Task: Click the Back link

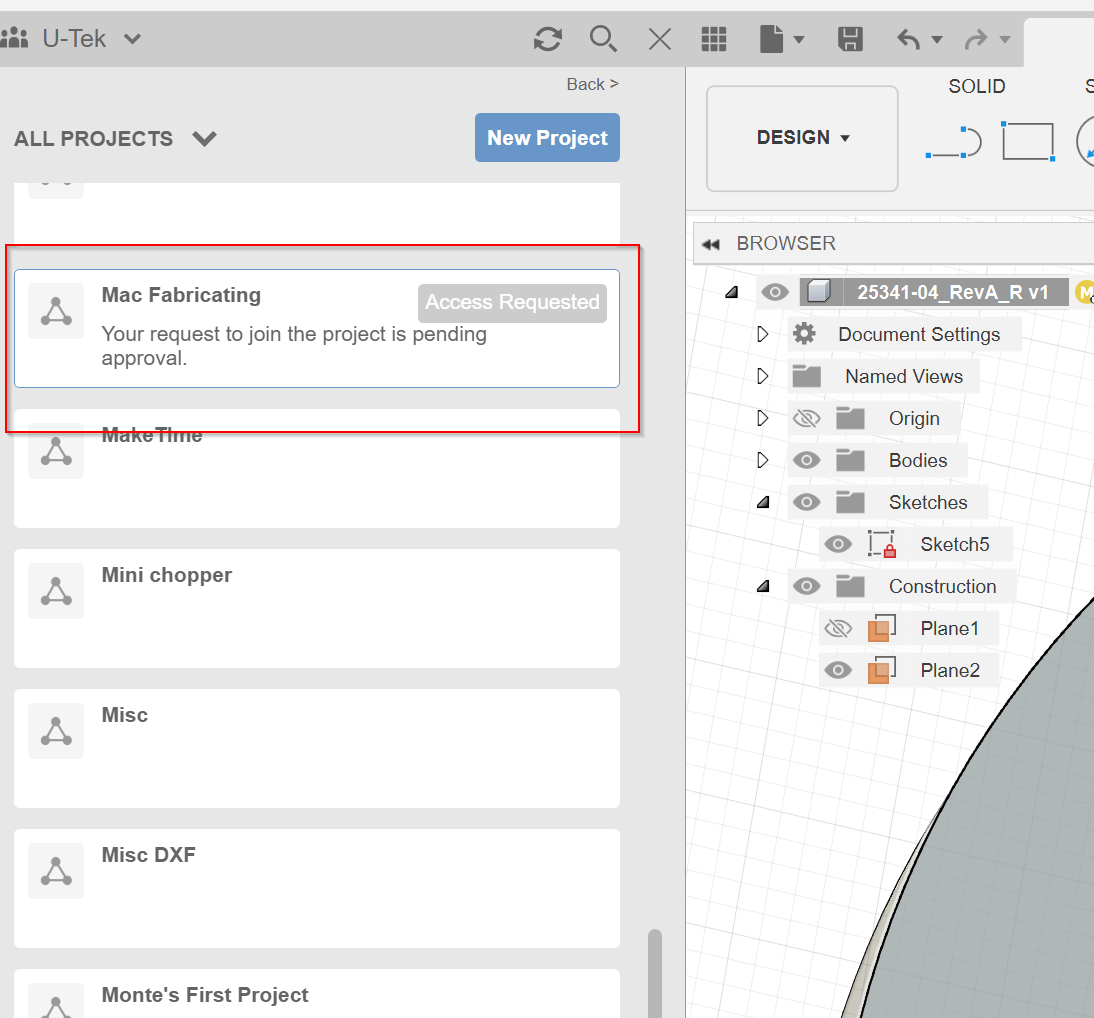Action: [x=592, y=84]
